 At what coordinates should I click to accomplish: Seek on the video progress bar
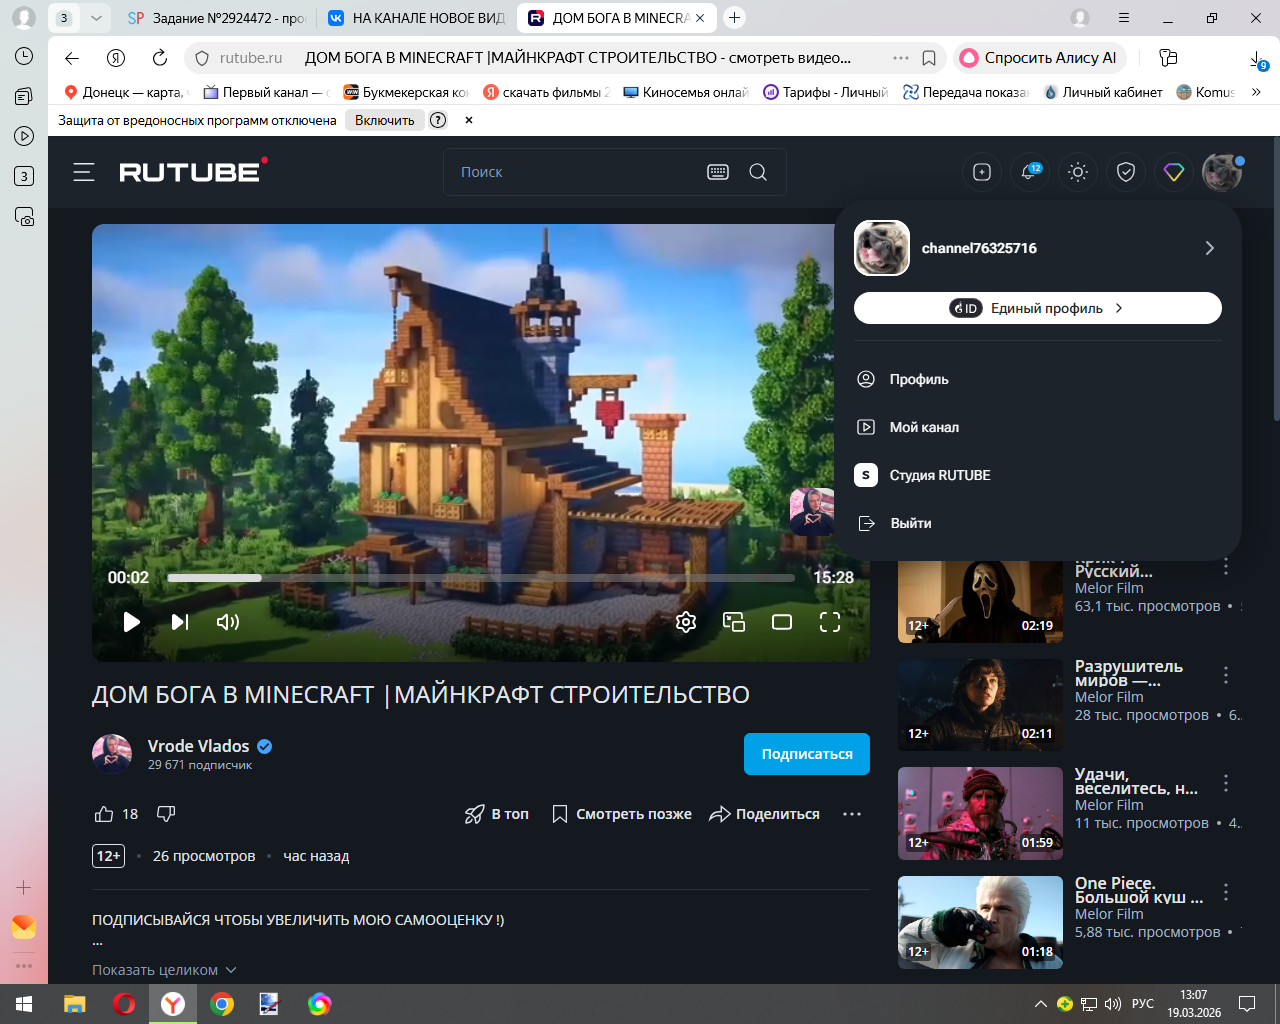tap(481, 578)
